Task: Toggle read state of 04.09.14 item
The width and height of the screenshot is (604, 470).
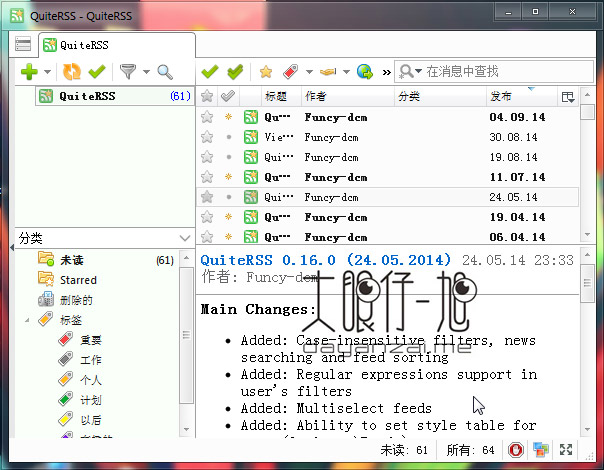Action: (228, 116)
